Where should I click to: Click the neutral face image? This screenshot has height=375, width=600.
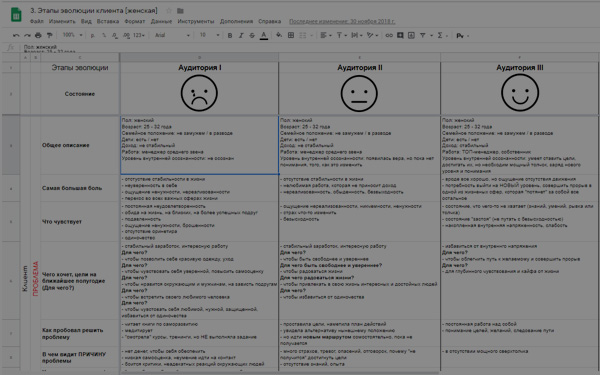point(359,93)
